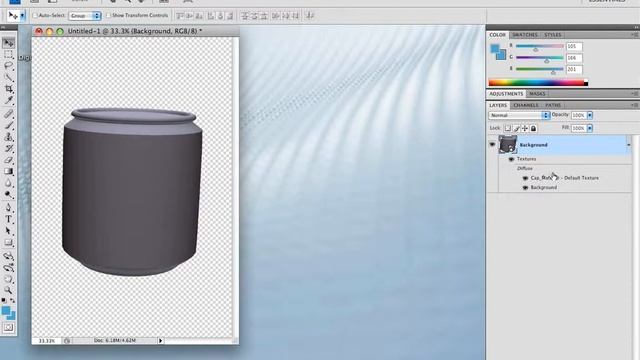The width and height of the screenshot is (640, 360).
Task: Select the Zoom tool
Action: click(x=8, y=290)
